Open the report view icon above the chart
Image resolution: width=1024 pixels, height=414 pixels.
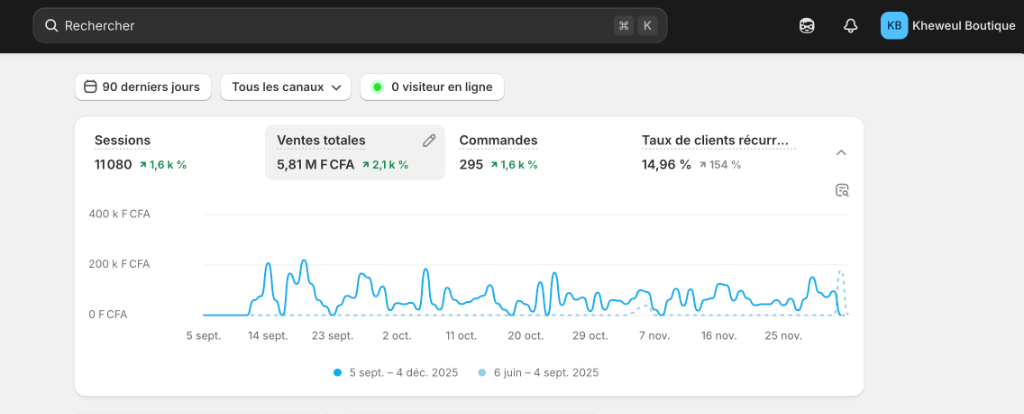click(841, 190)
